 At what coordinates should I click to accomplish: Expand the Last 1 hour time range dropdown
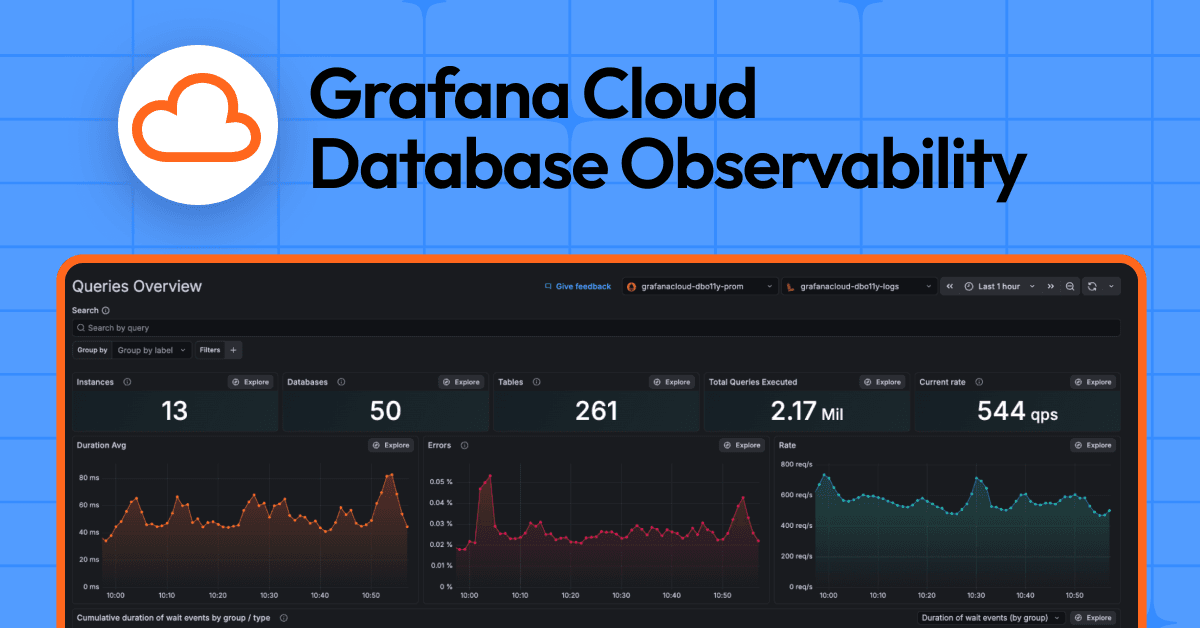pos(1032,286)
